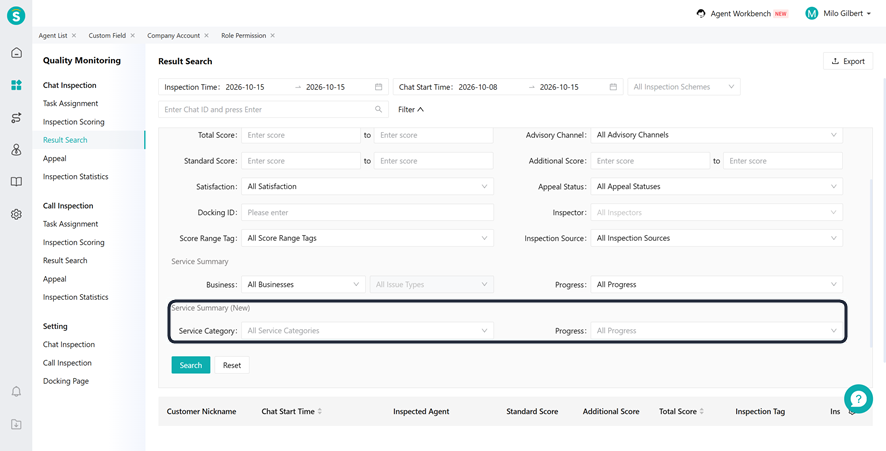
Task: Click the Docking ID input field
Action: pos(367,213)
